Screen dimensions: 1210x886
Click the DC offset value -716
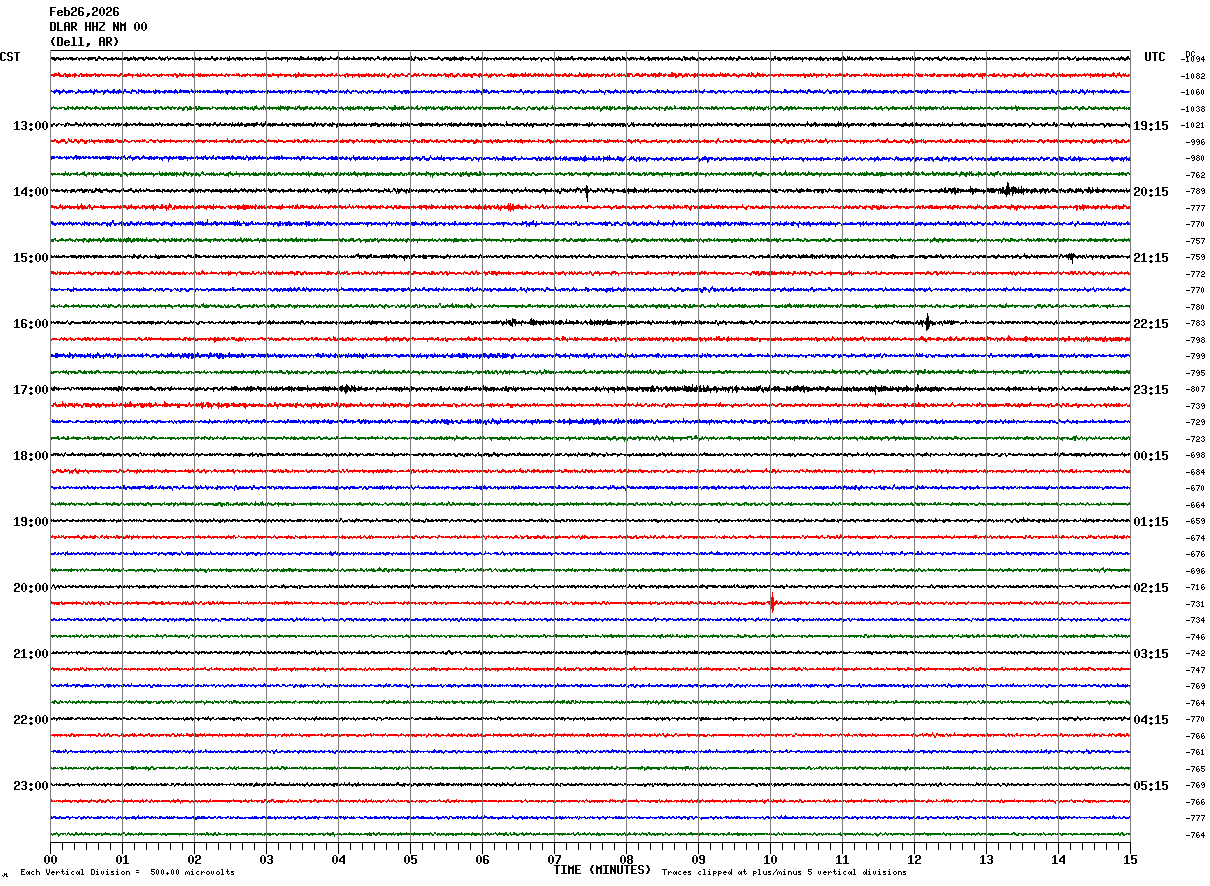[1195, 587]
